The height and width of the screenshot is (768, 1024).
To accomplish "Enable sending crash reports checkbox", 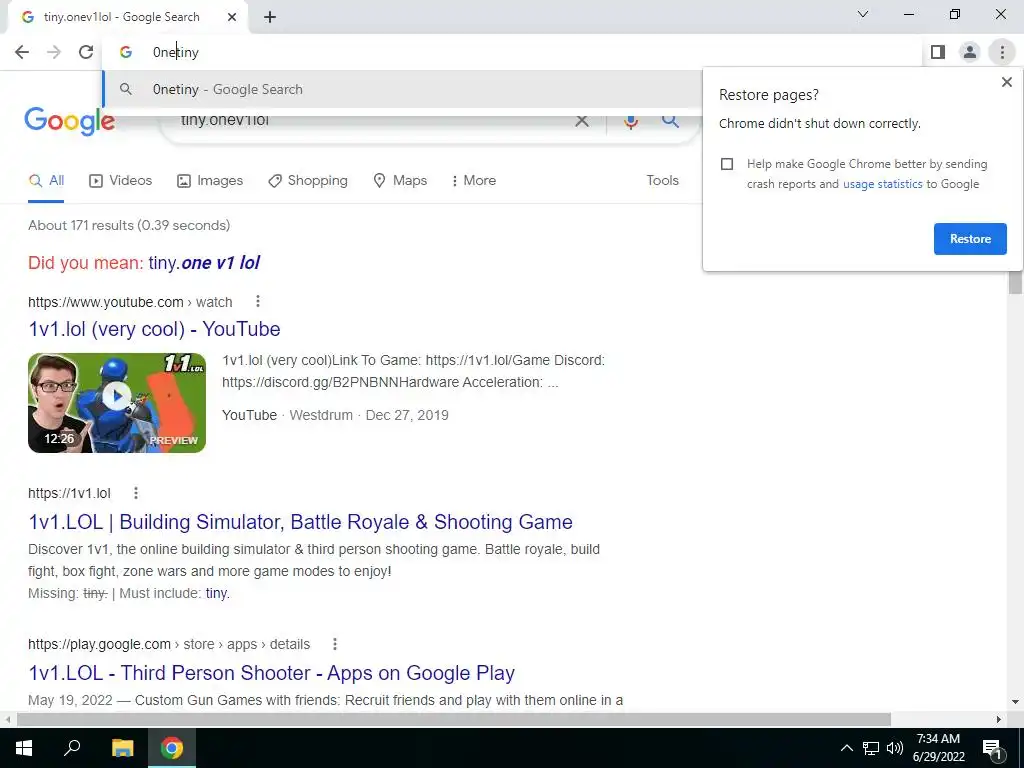I will pyautogui.click(x=727, y=164).
